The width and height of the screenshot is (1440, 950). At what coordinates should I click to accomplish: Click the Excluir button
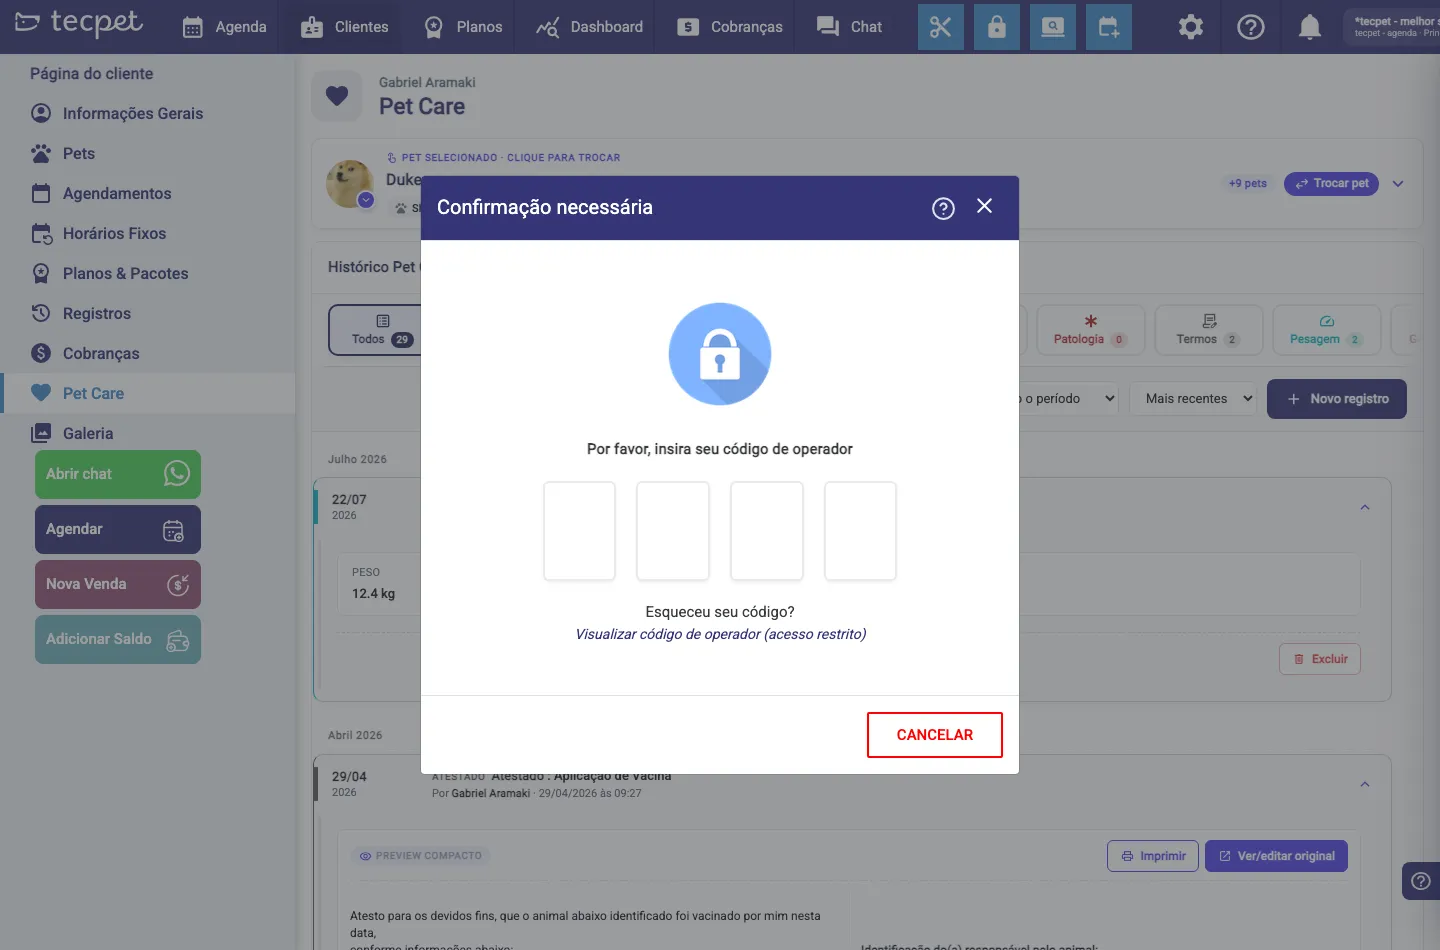click(x=1320, y=659)
